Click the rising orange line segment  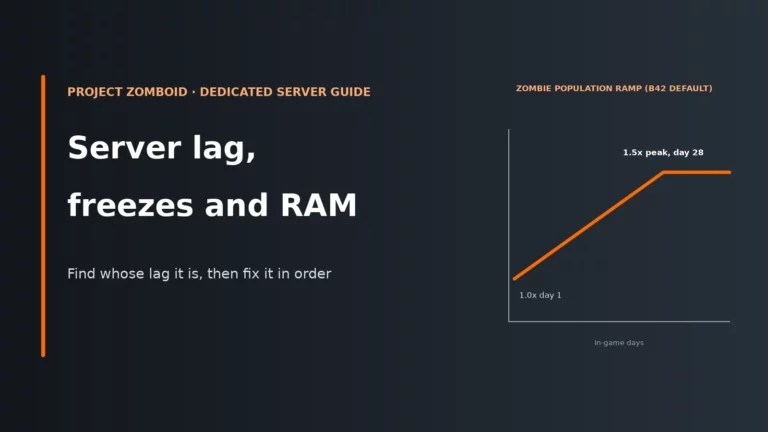click(589, 226)
